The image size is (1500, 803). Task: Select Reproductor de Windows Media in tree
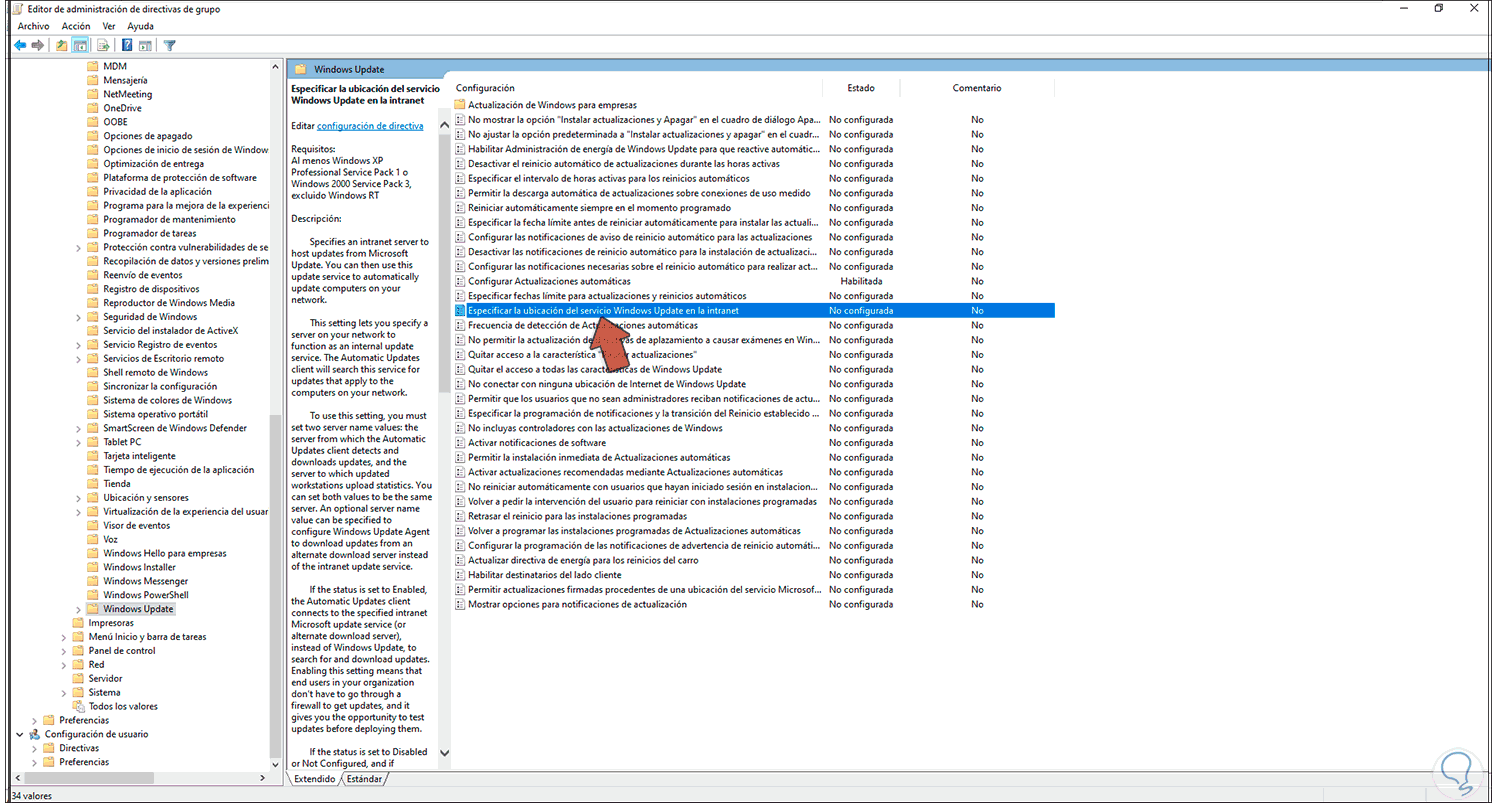[x=169, y=303]
